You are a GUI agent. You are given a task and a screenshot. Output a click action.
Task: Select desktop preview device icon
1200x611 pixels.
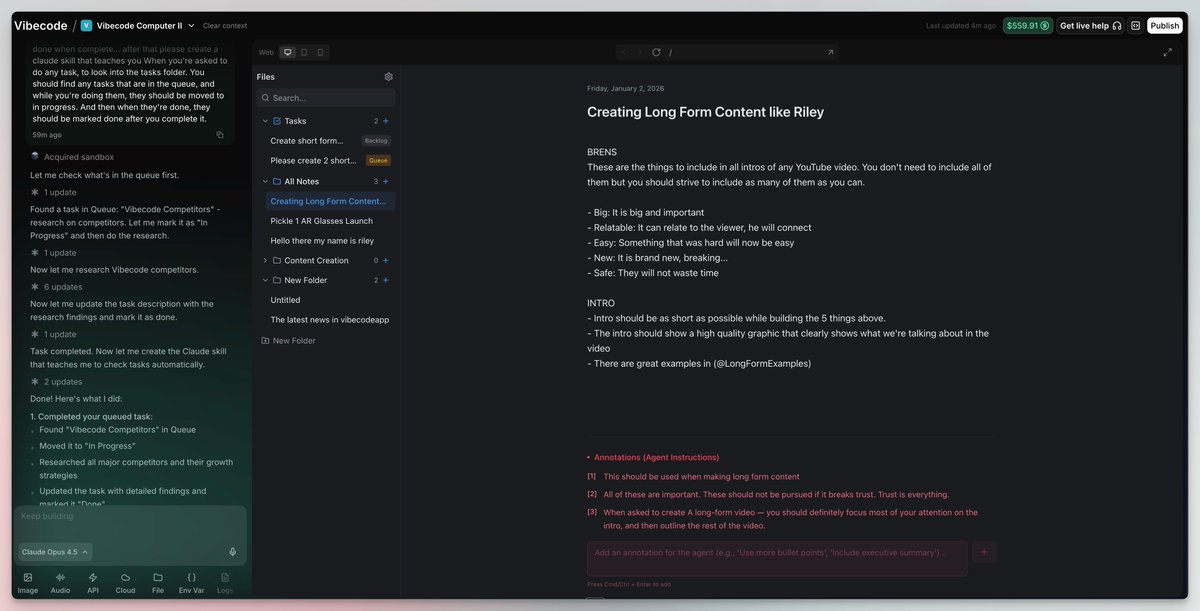pyautogui.click(x=288, y=52)
